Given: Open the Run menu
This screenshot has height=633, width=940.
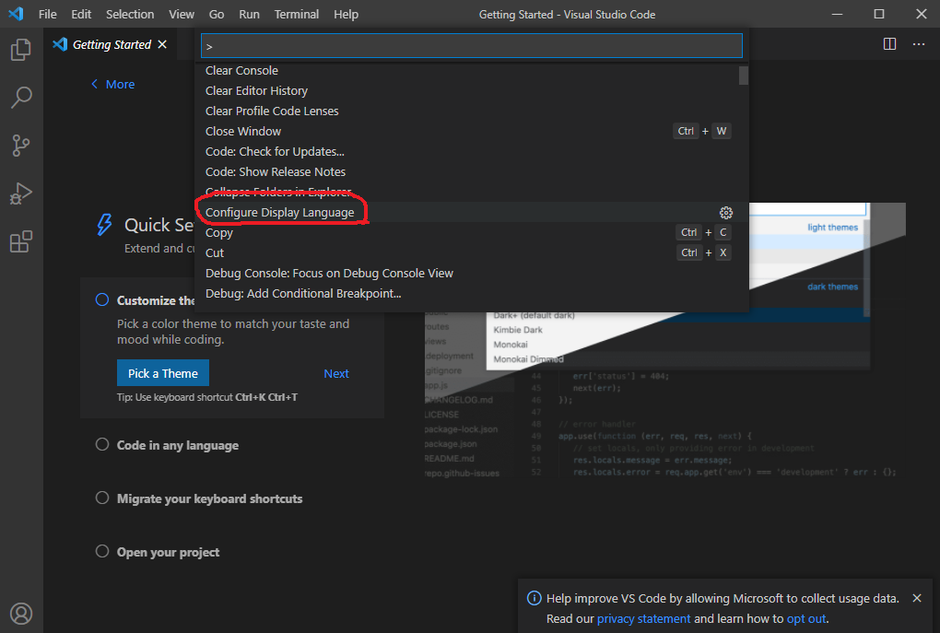Looking at the screenshot, I should [249, 14].
